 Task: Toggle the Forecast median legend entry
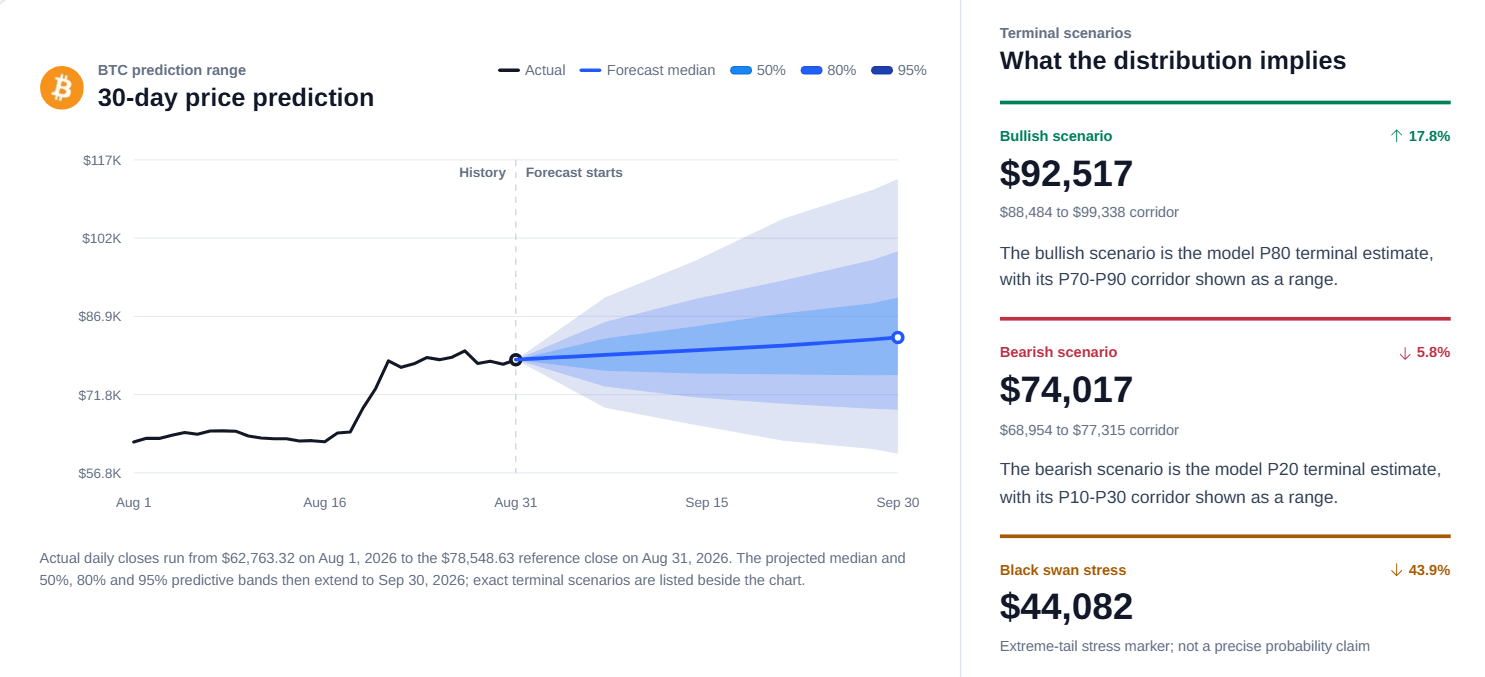coord(648,70)
